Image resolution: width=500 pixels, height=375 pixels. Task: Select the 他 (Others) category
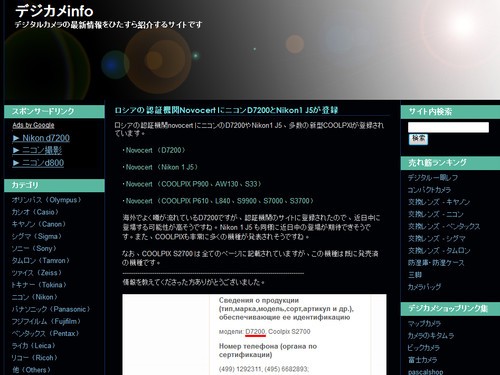click(x=31, y=370)
